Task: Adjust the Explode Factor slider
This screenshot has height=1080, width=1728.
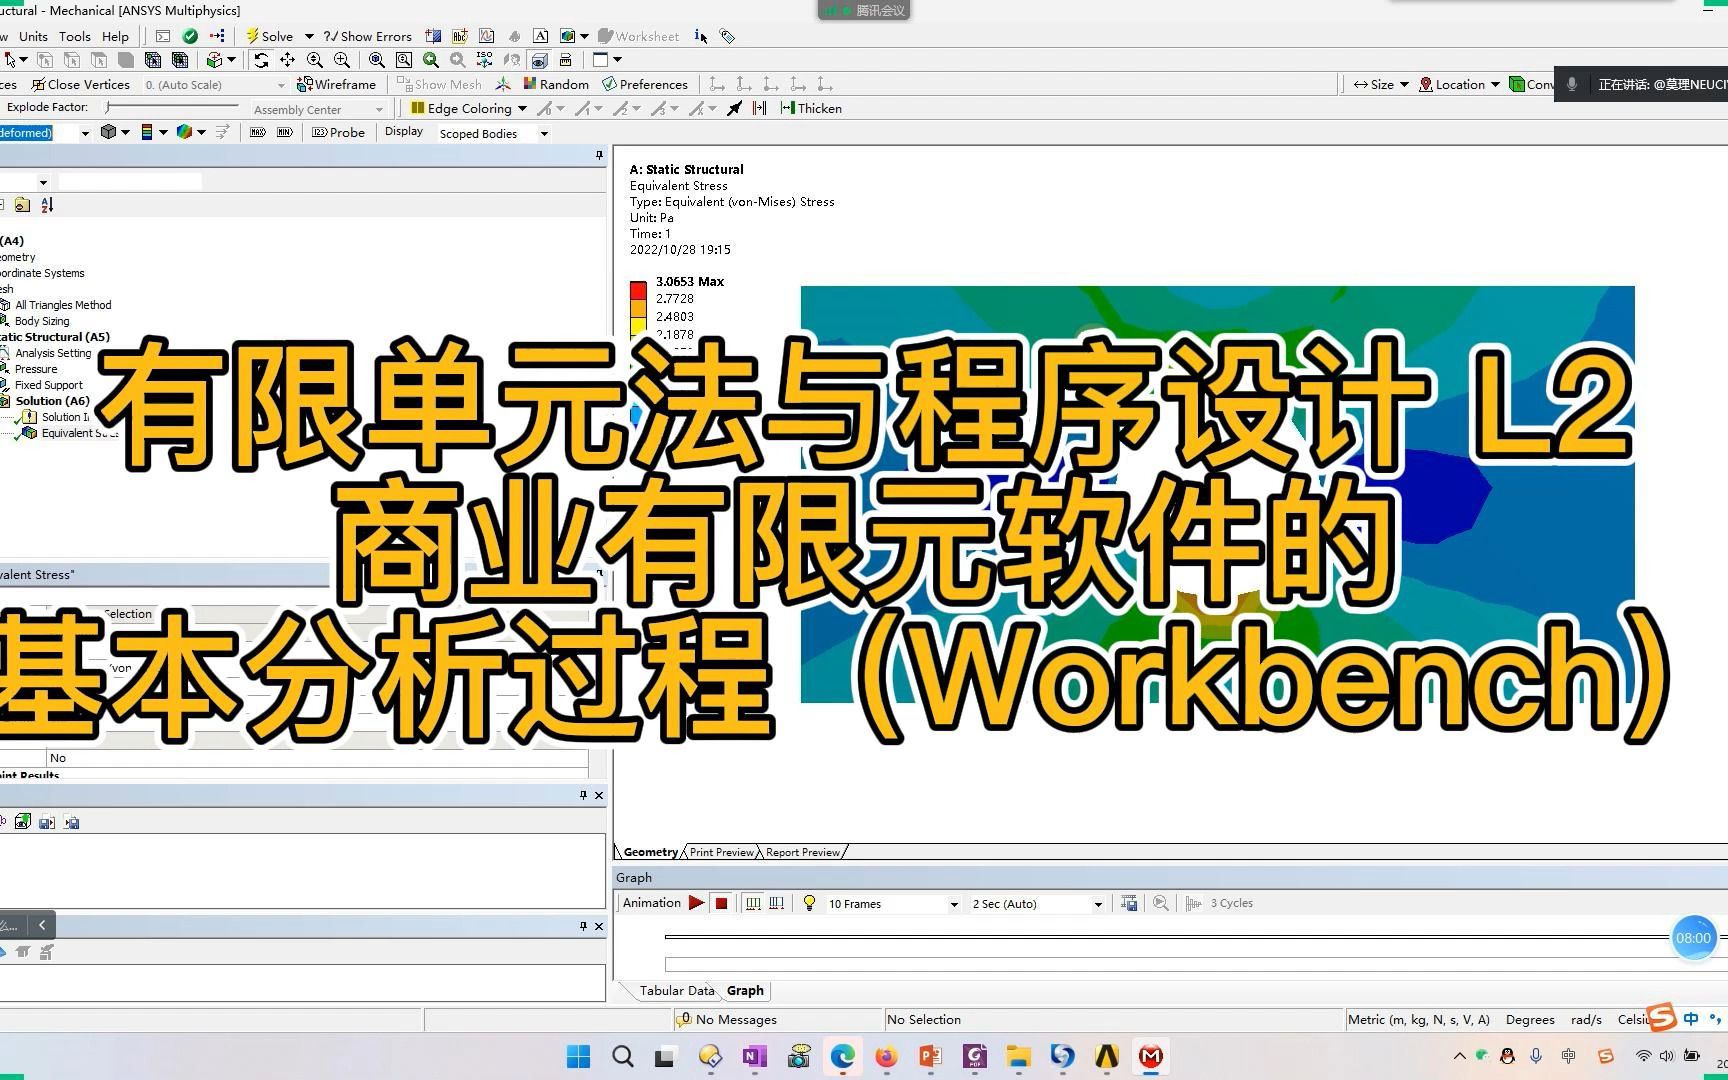Action: pyautogui.click(x=172, y=106)
